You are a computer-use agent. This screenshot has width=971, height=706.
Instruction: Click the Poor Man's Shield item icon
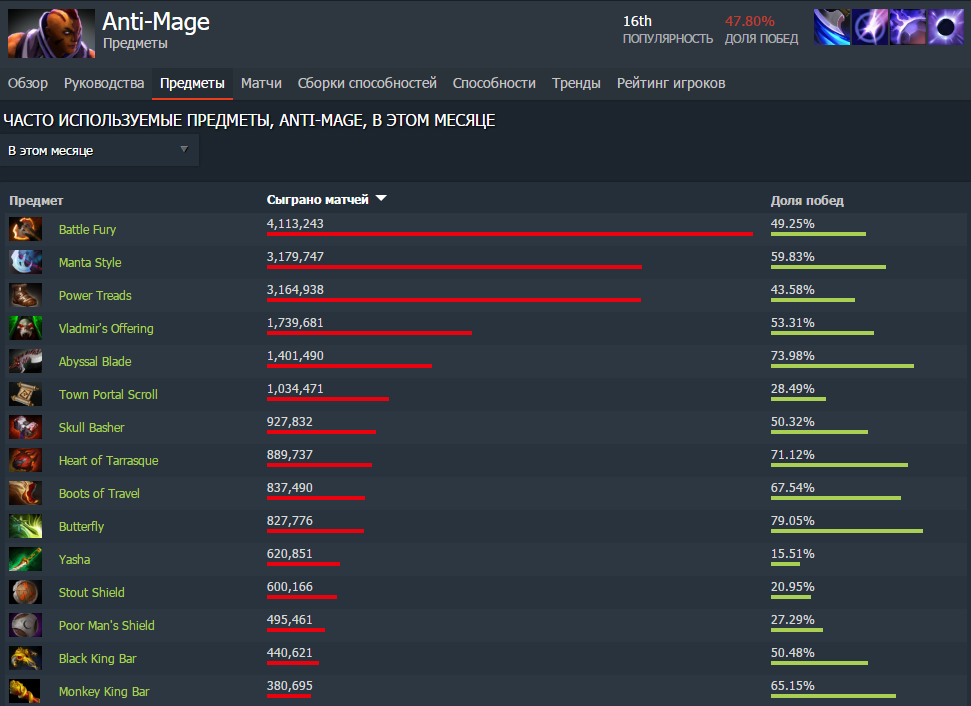(x=25, y=625)
